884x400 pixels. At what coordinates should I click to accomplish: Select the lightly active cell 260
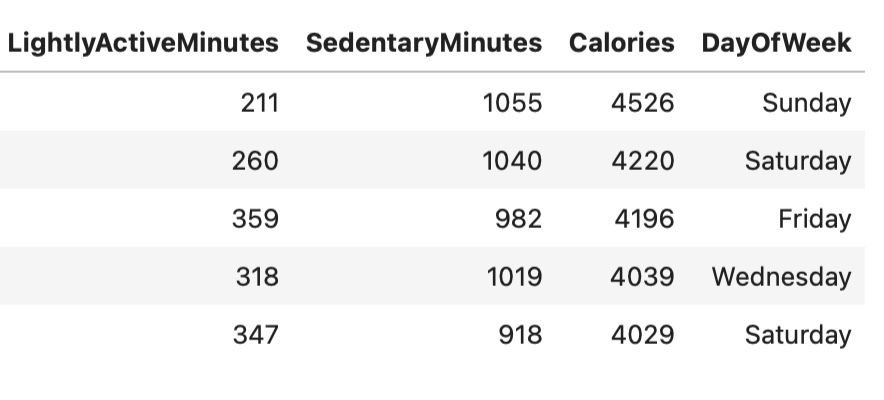coord(255,161)
